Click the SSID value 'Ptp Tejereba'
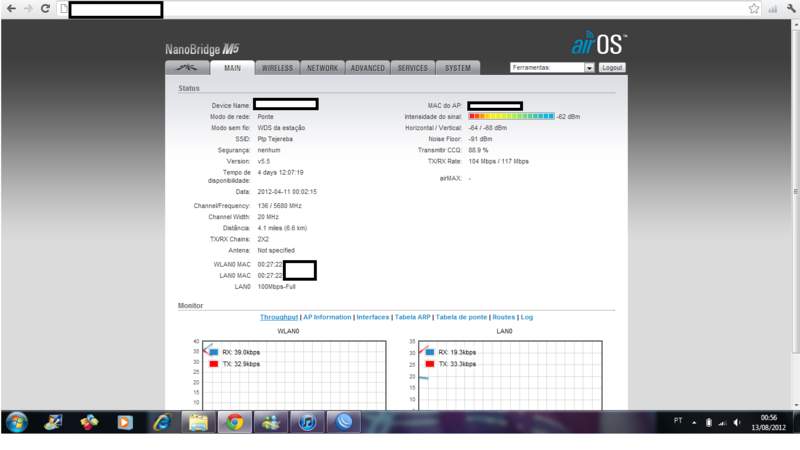The height and width of the screenshot is (450, 800). coord(275,139)
